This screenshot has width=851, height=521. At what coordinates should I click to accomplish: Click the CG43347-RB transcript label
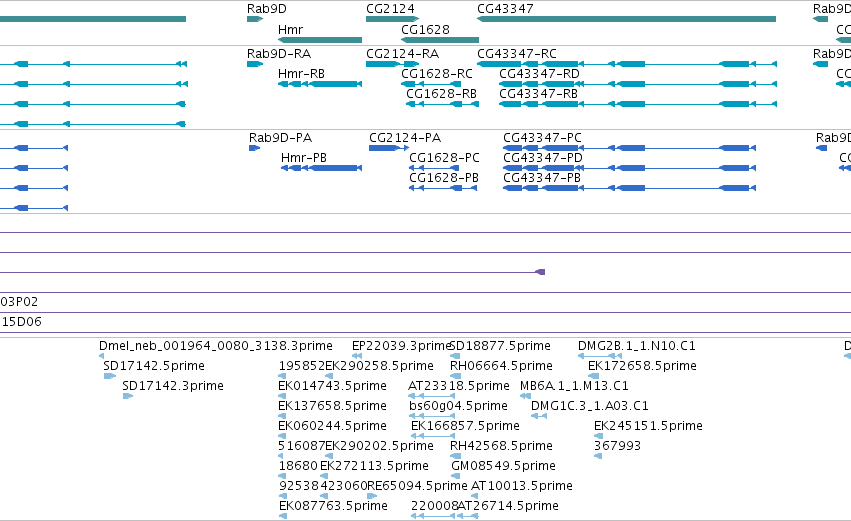coord(538,94)
